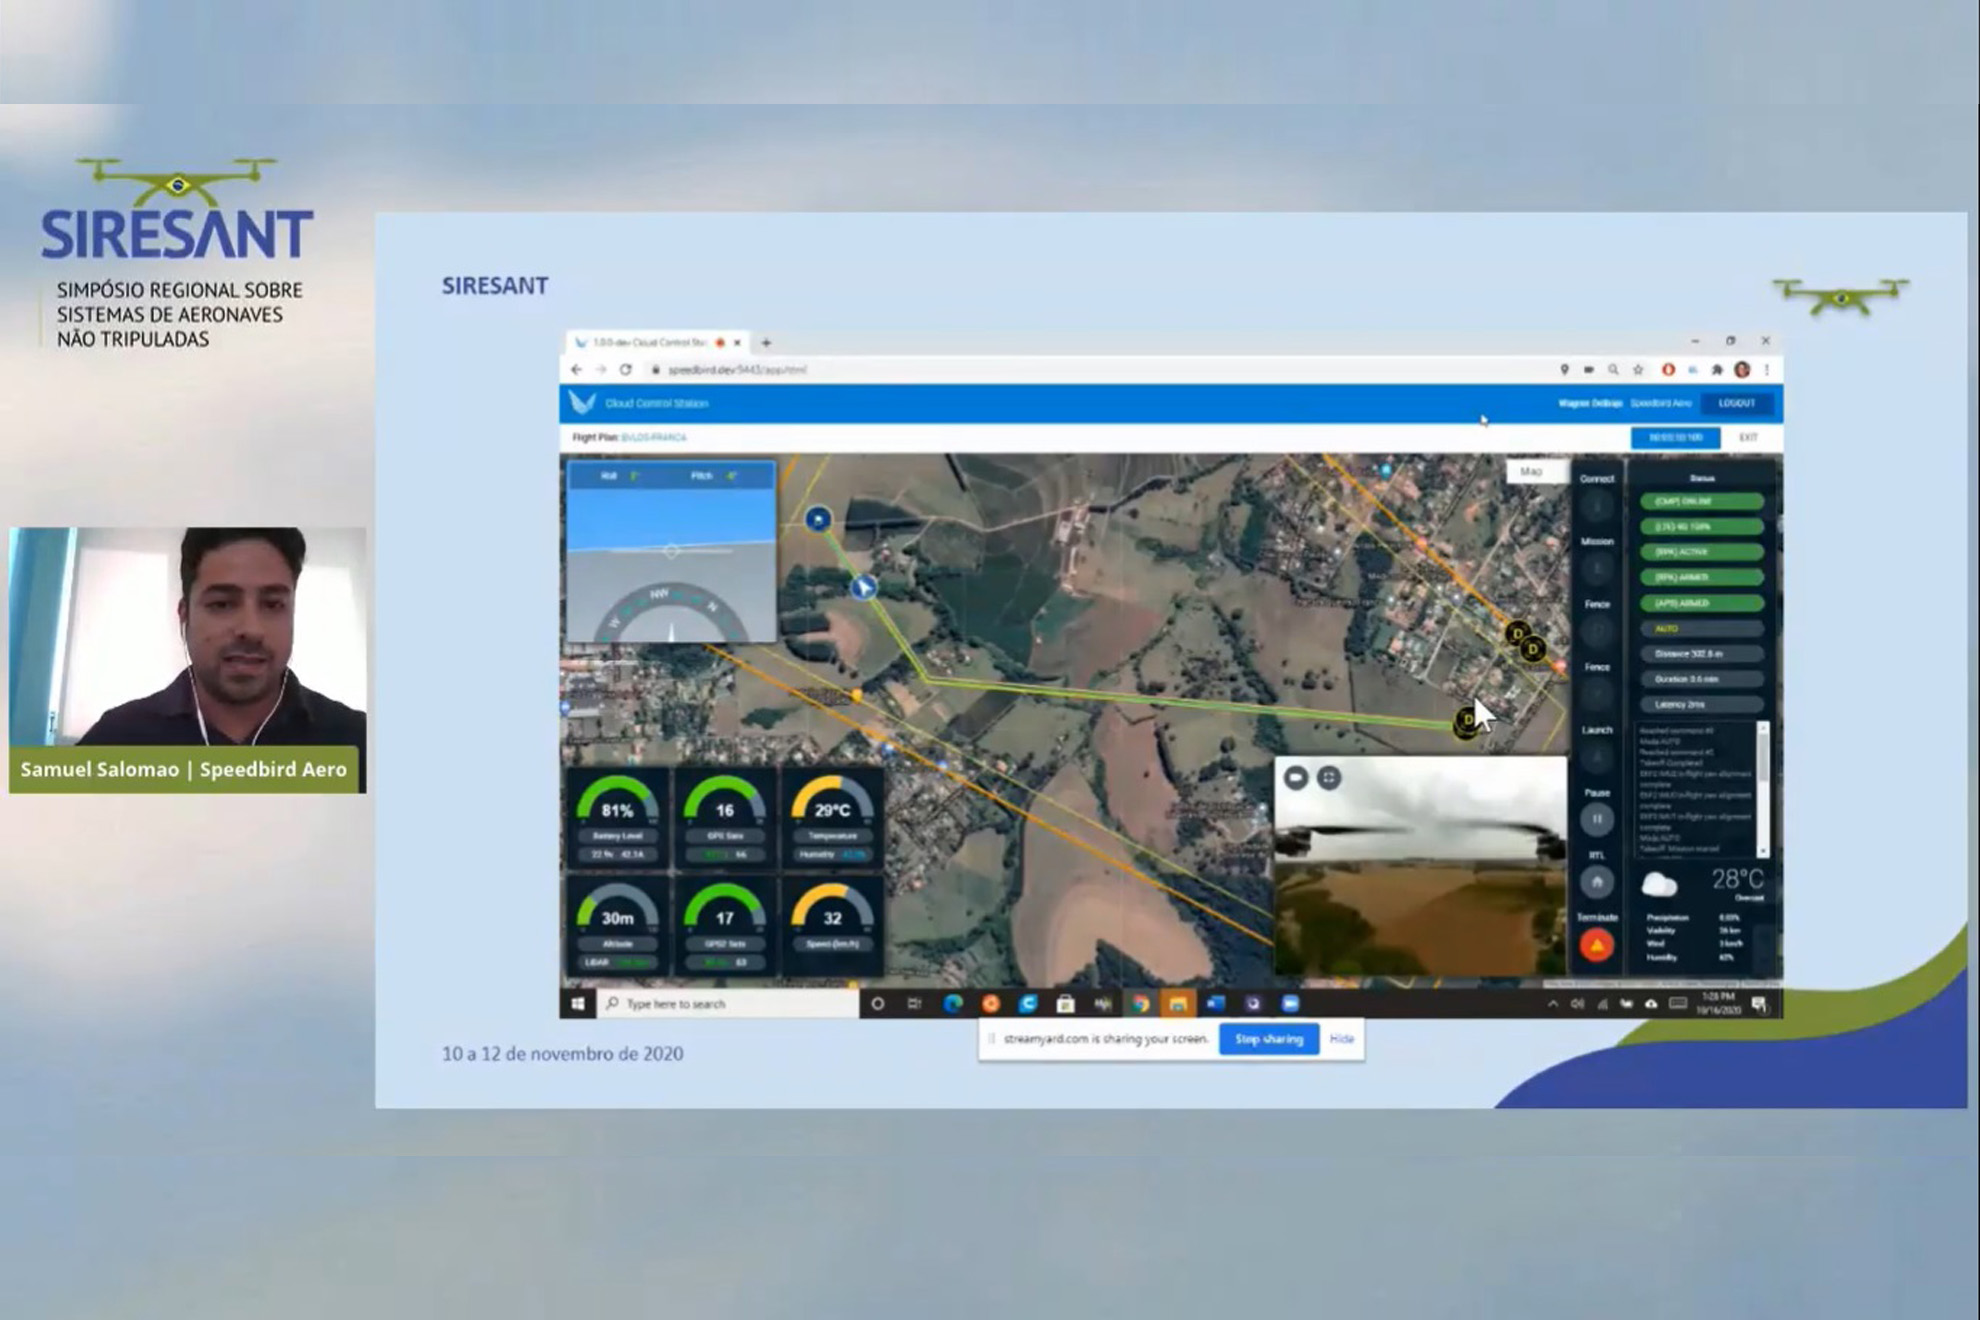The height and width of the screenshot is (1320, 1980).
Task: Click the RPA ACTIVE status pill
Action: [x=1701, y=552]
